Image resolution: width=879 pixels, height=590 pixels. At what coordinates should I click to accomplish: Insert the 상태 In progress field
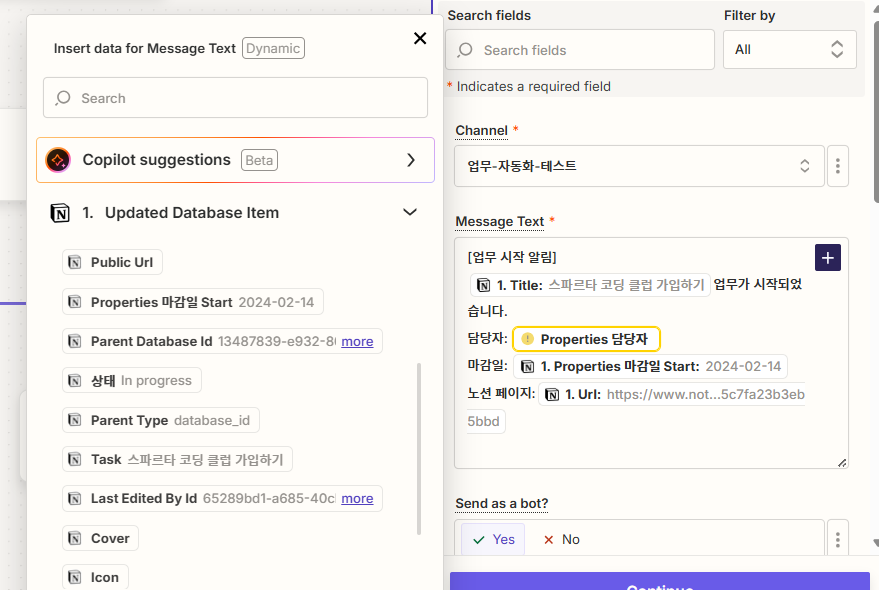coord(132,380)
